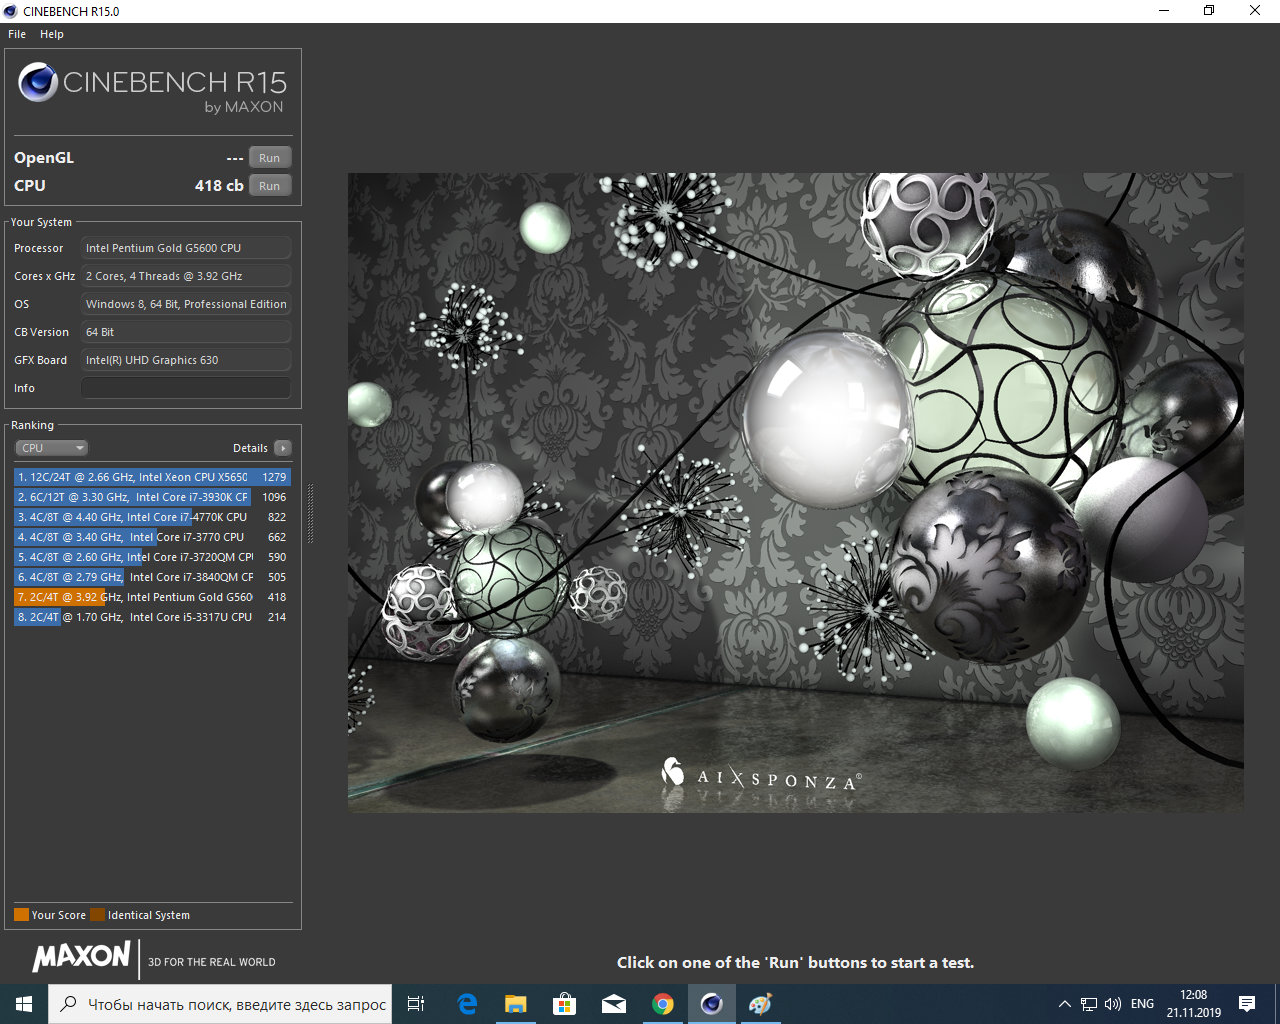
Task: Open the network status tray icon
Action: 1089,1004
